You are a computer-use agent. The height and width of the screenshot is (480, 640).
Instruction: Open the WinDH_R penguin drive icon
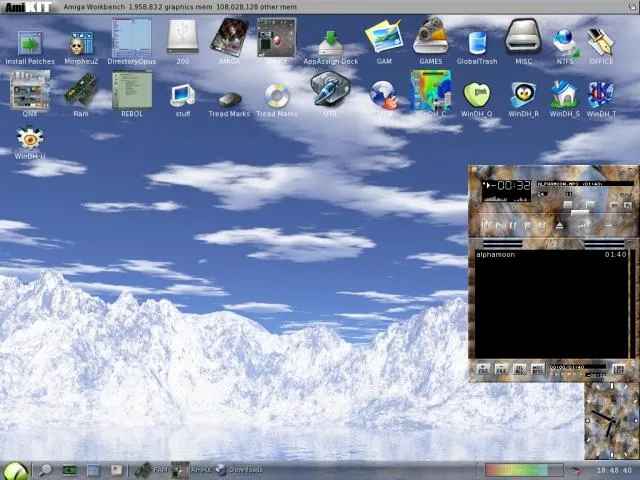pyautogui.click(x=523, y=96)
